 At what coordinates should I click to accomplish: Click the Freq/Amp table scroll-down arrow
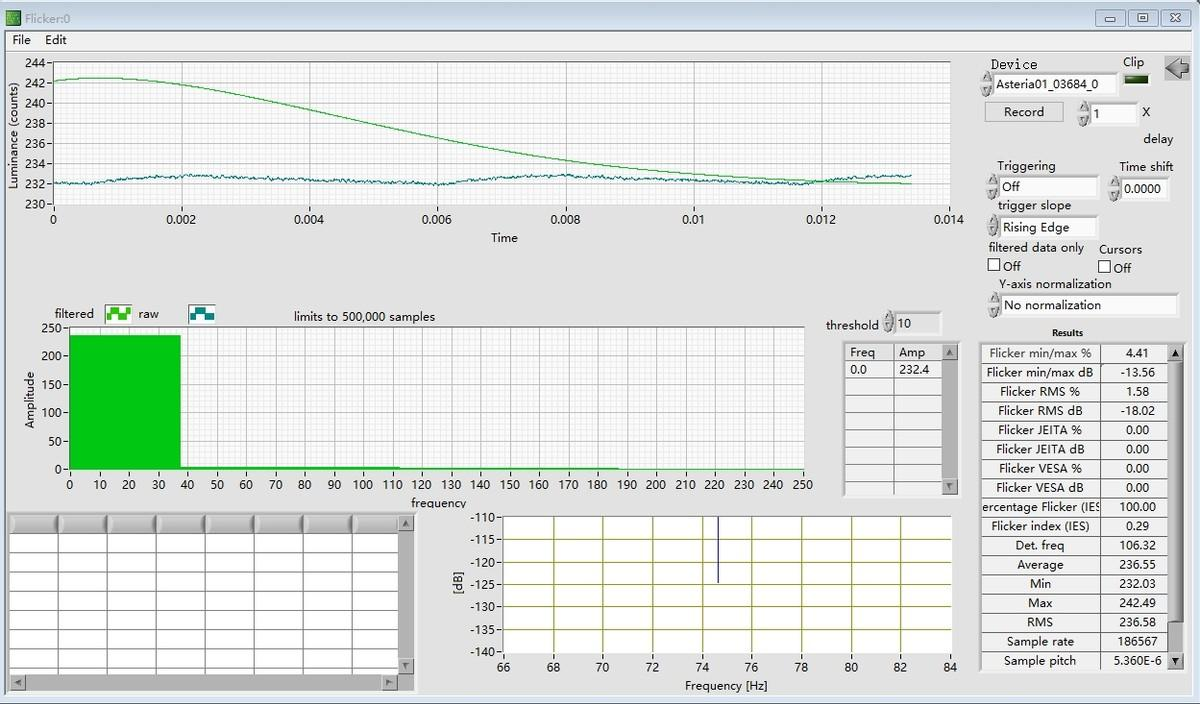pos(950,486)
